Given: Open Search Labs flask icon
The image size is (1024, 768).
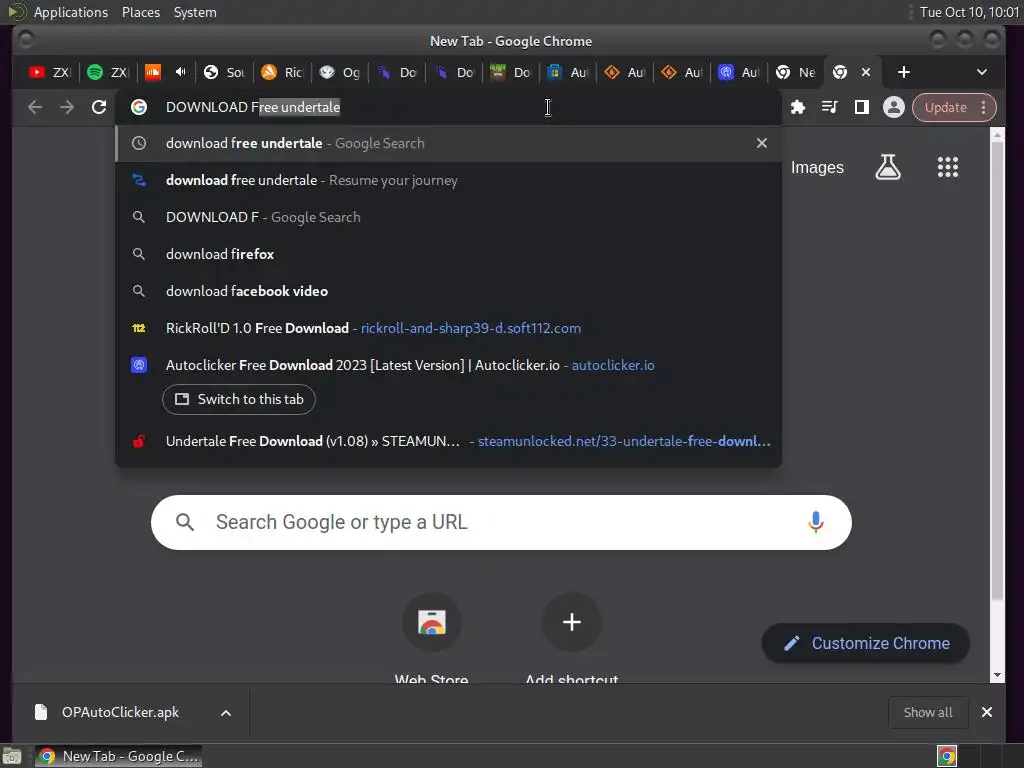Looking at the screenshot, I should (888, 167).
